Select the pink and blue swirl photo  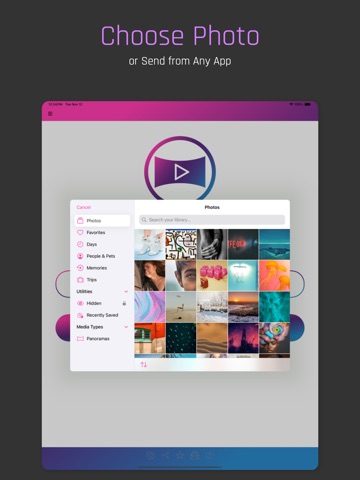(x=150, y=307)
